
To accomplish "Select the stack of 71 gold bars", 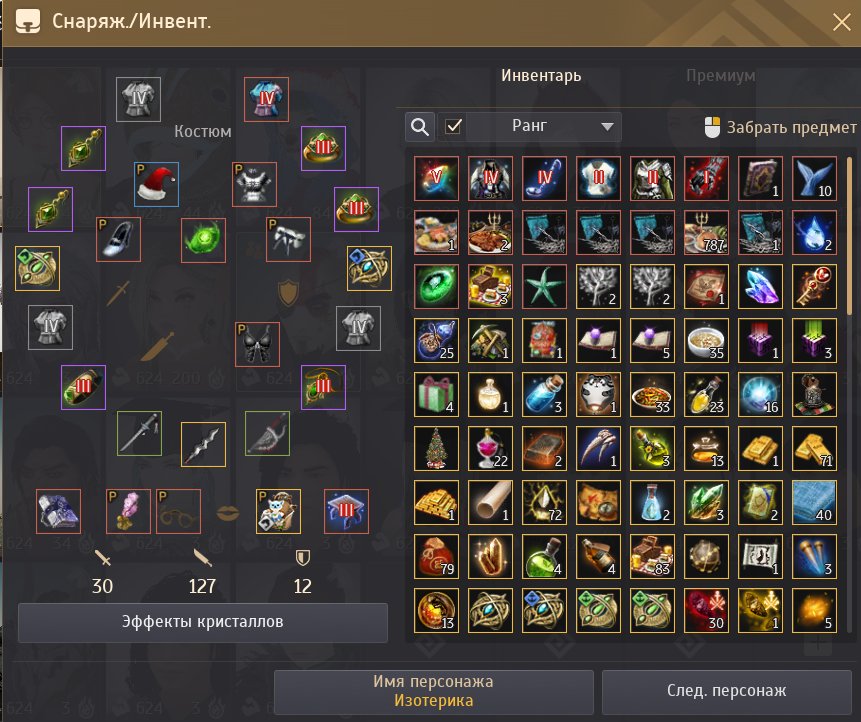I will coord(814,449).
